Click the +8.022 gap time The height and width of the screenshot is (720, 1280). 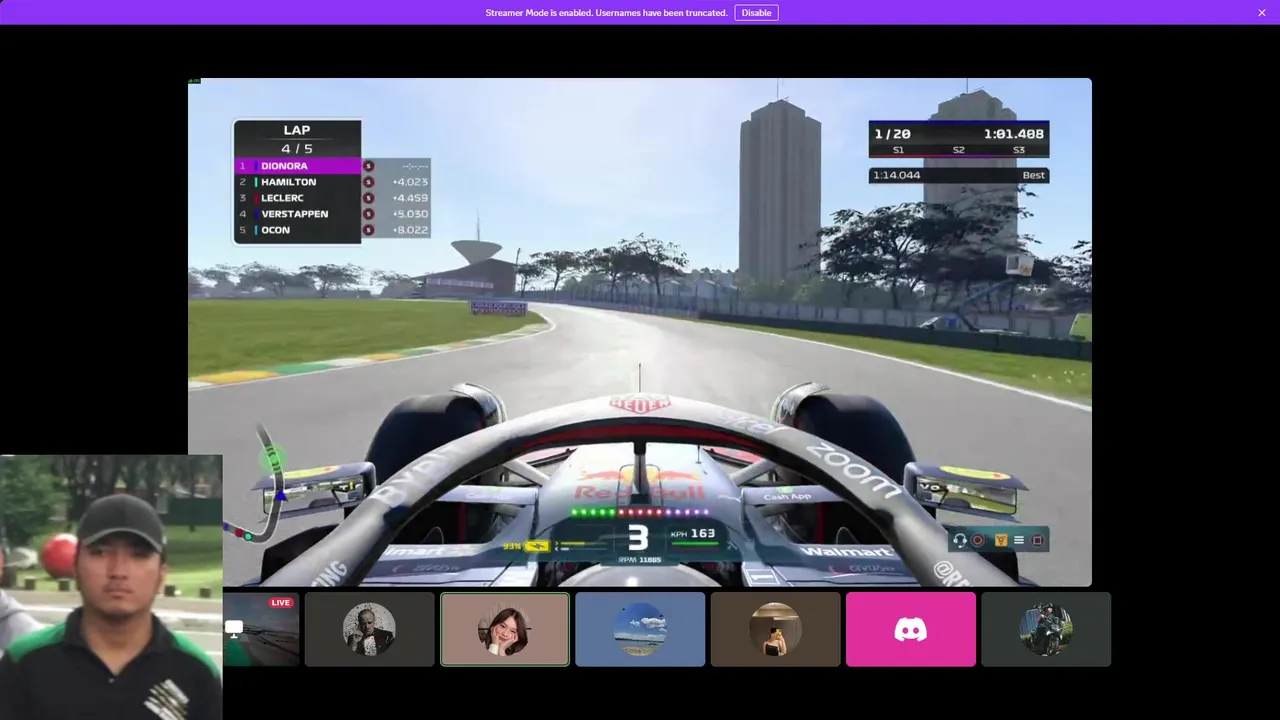point(410,230)
